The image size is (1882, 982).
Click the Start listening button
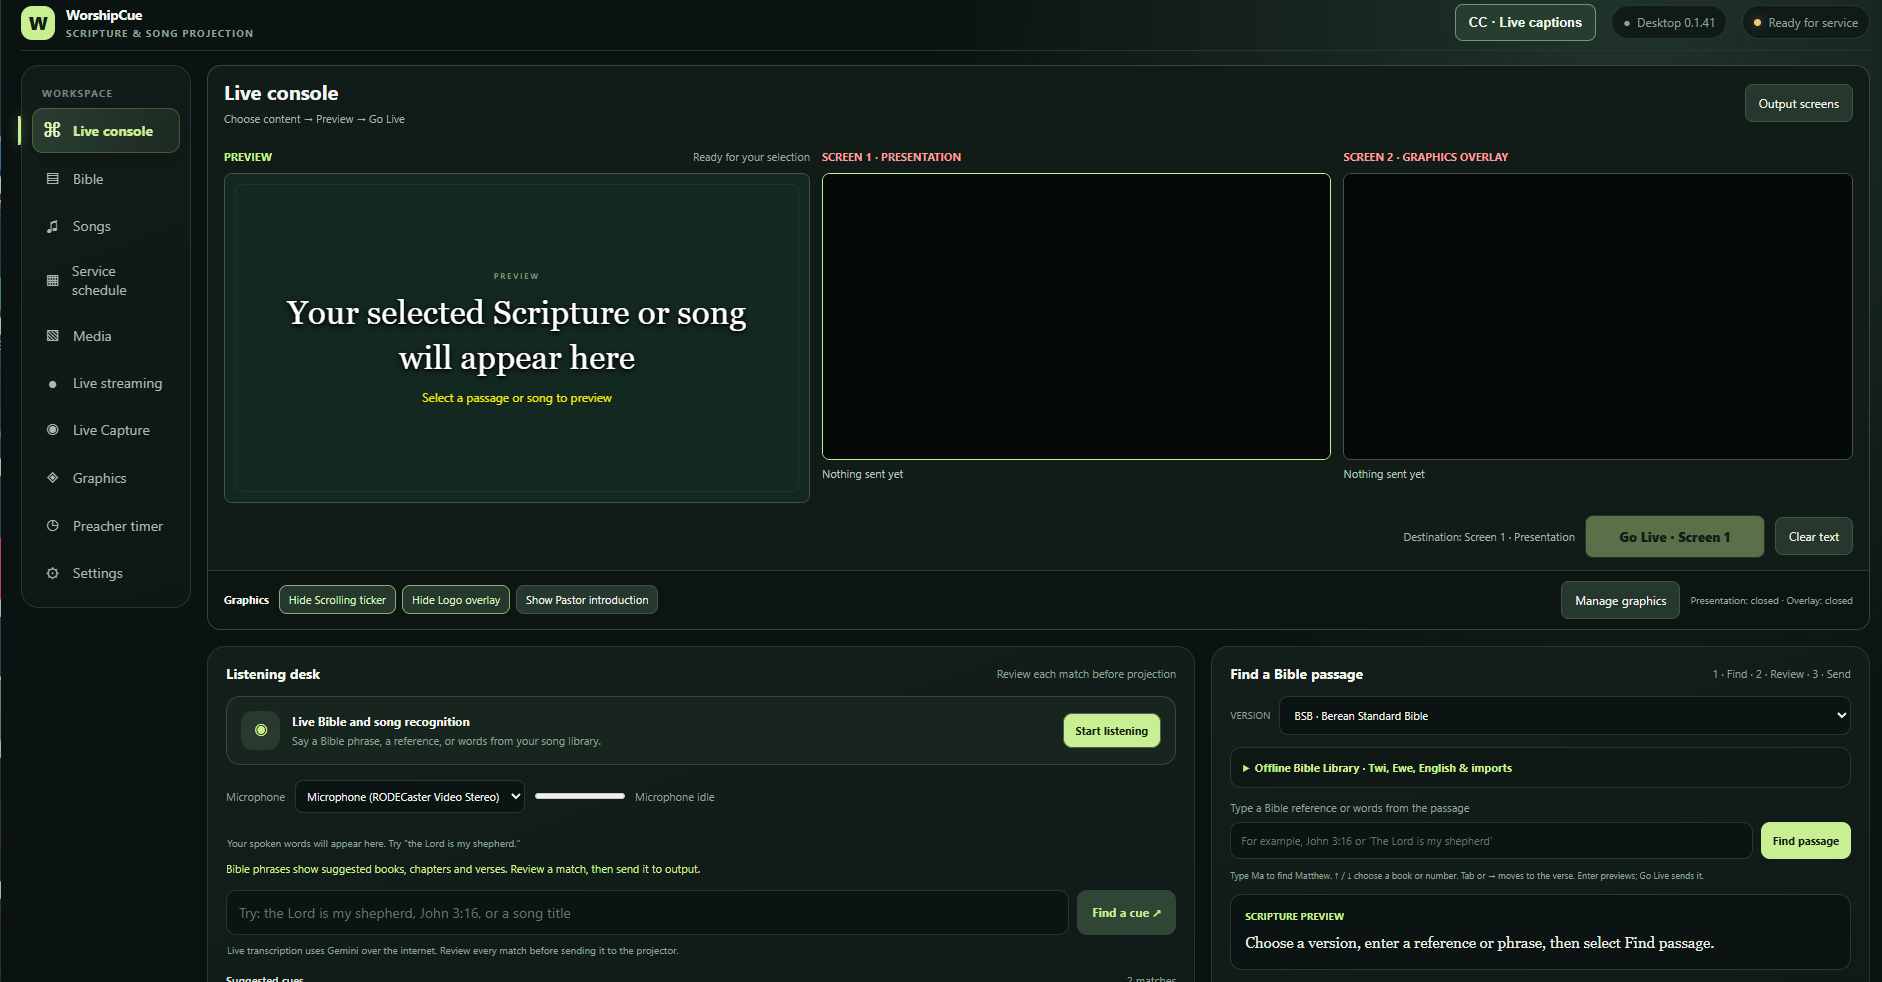[x=1112, y=731]
